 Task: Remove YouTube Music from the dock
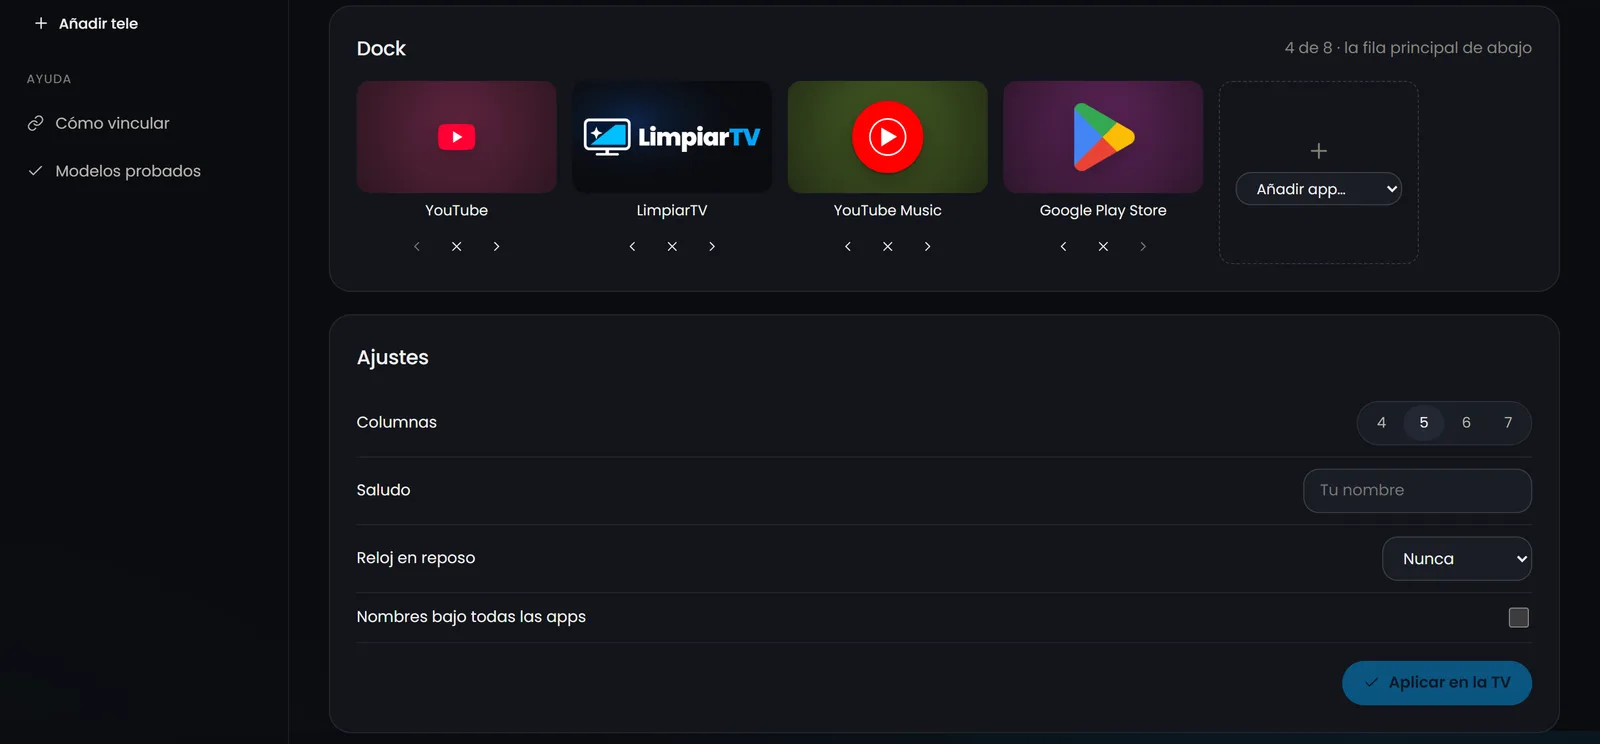click(888, 246)
